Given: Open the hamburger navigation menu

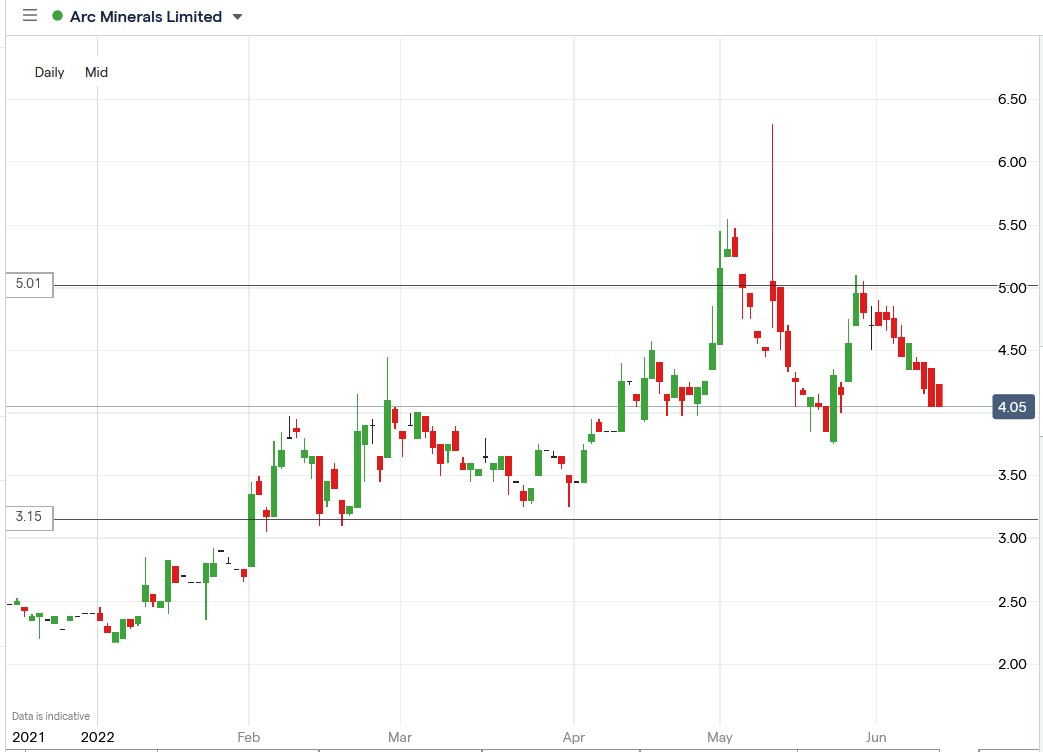Looking at the screenshot, I should coord(28,16).
